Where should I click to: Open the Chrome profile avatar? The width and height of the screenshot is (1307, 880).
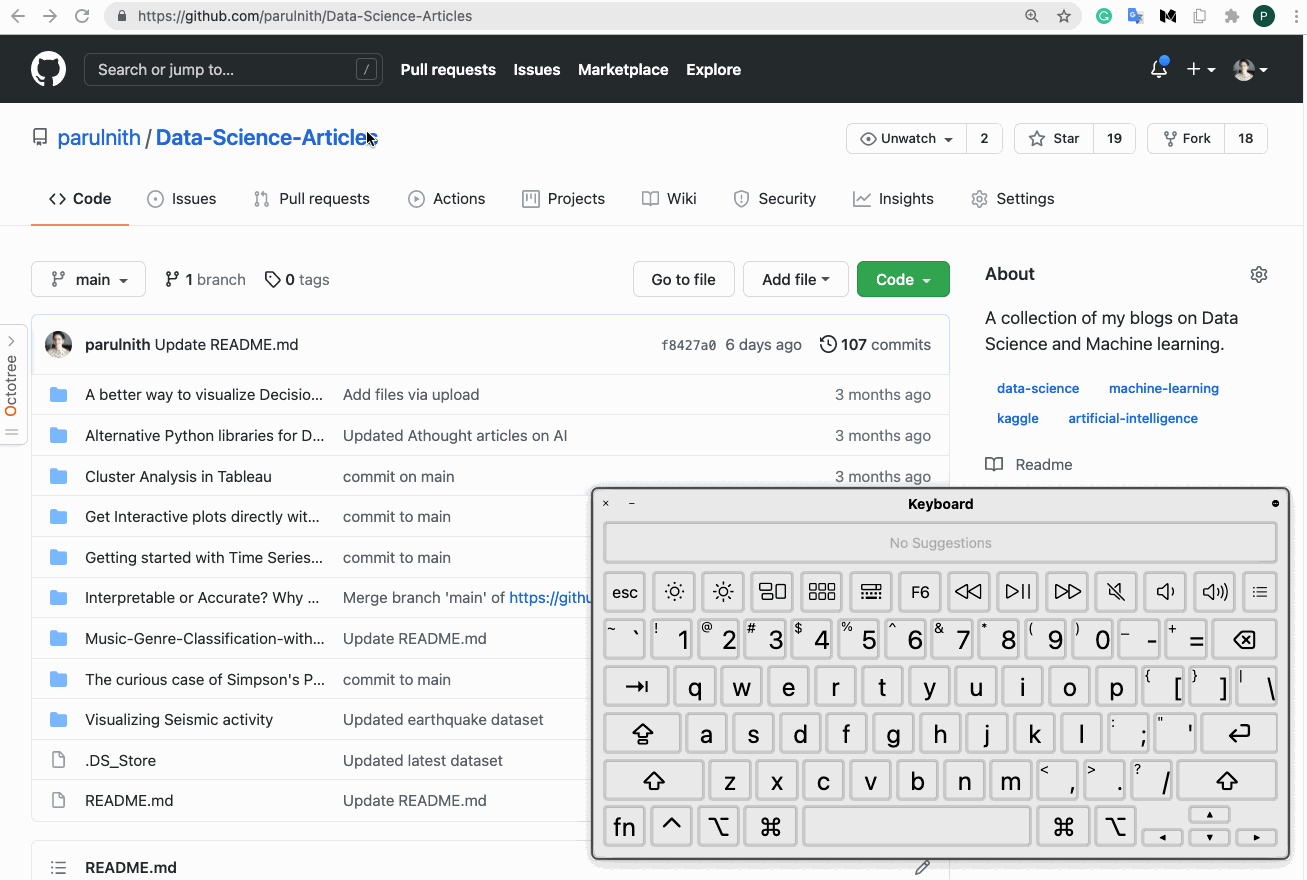coord(1264,16)
